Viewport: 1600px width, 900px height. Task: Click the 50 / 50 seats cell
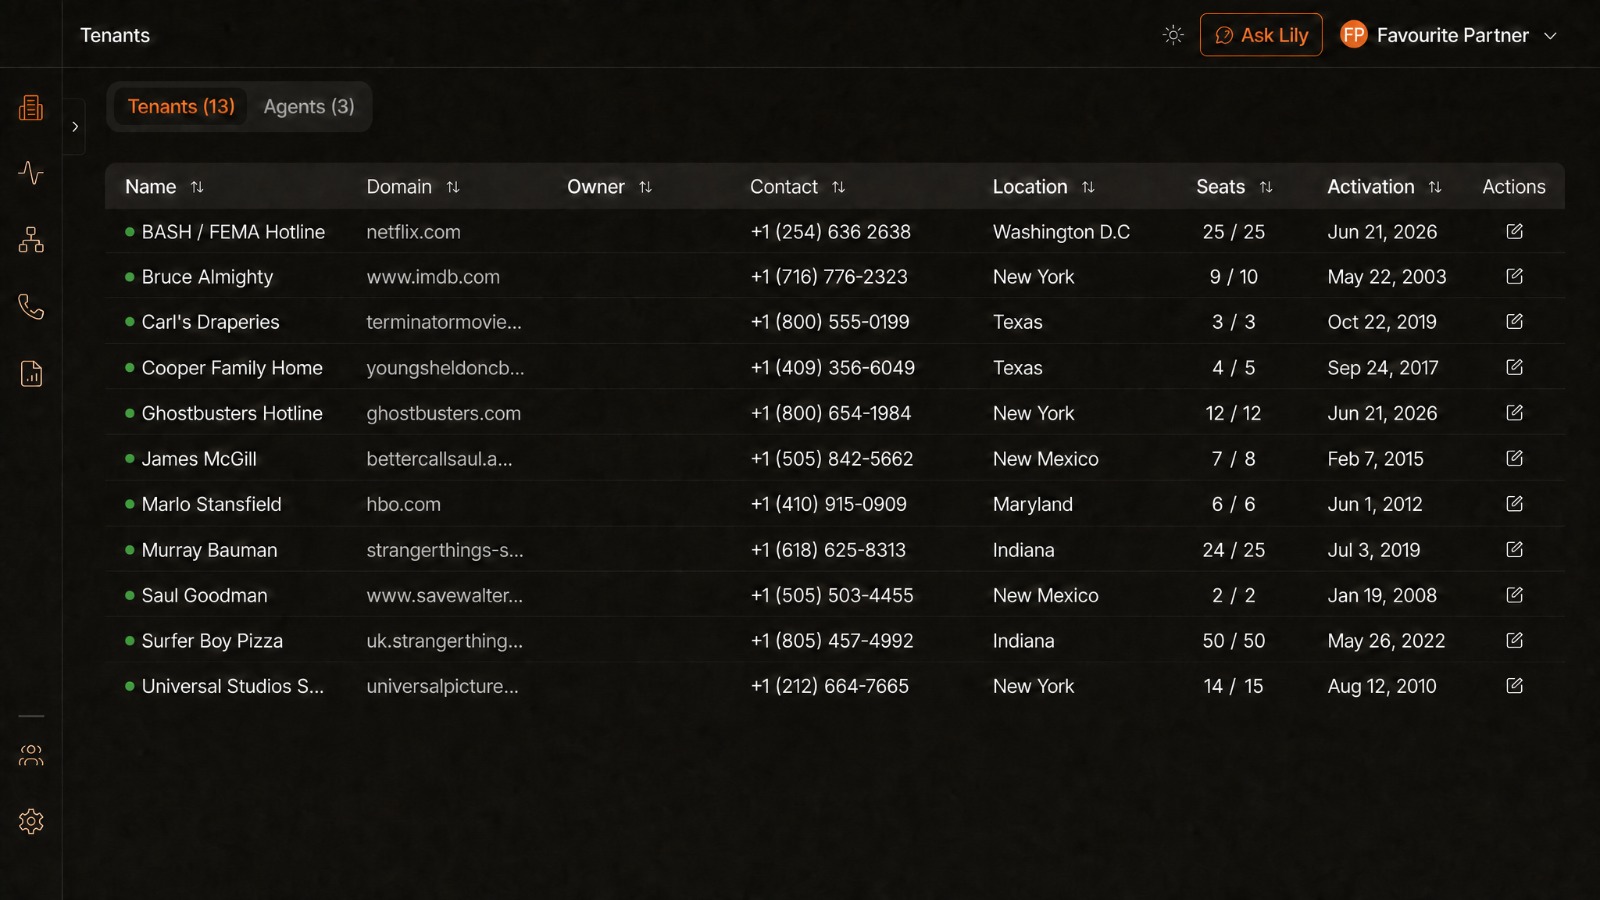click(x=1233, y=641)
